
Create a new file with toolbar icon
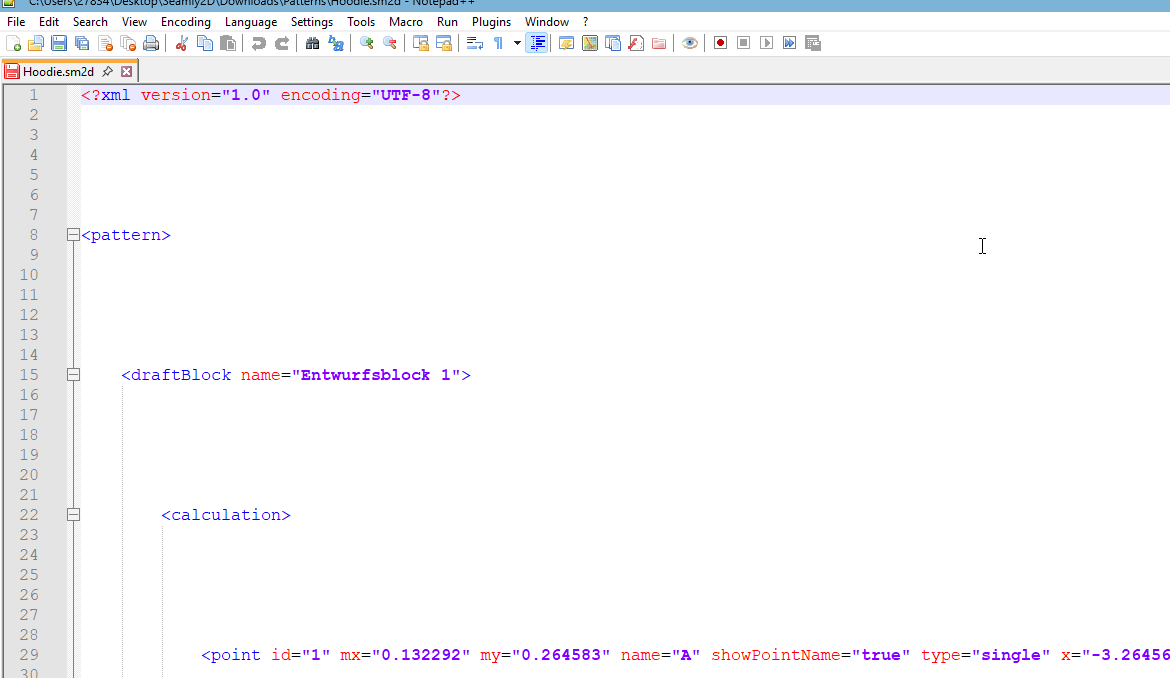(14, 43)
